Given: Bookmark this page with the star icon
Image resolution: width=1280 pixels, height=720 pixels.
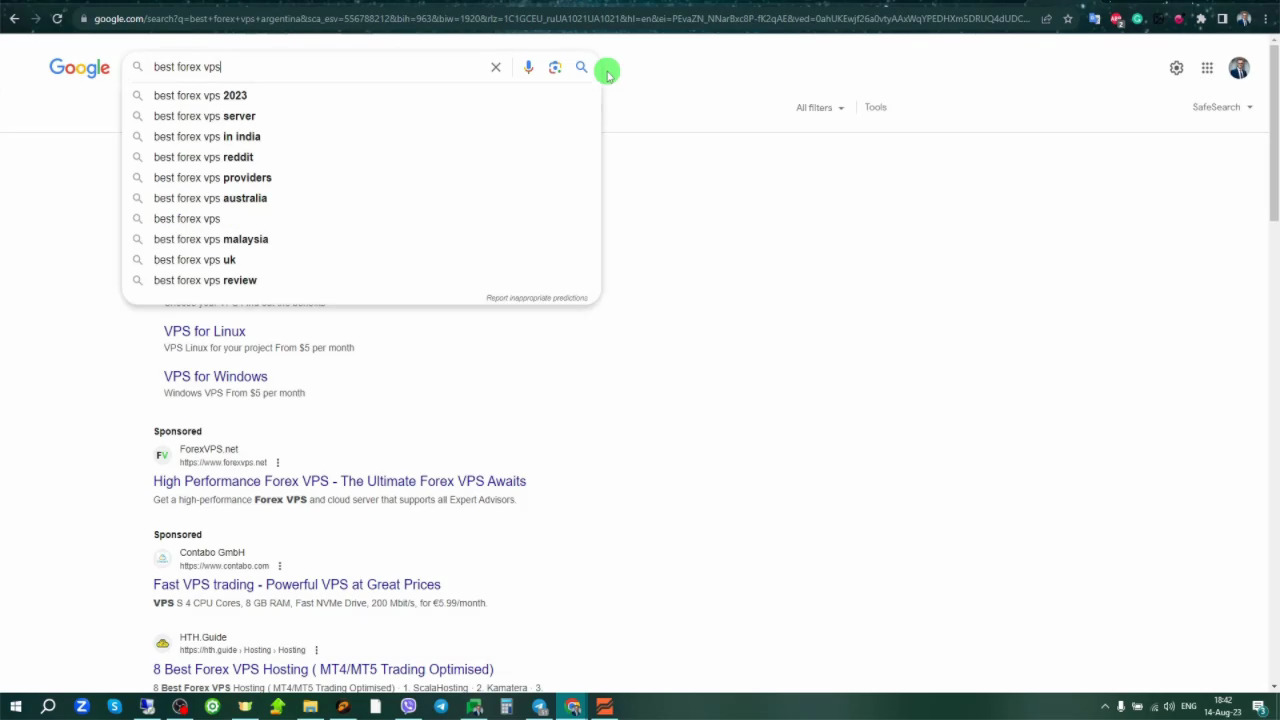Looking at the screenshot, I should click(x=1067, y=18).
